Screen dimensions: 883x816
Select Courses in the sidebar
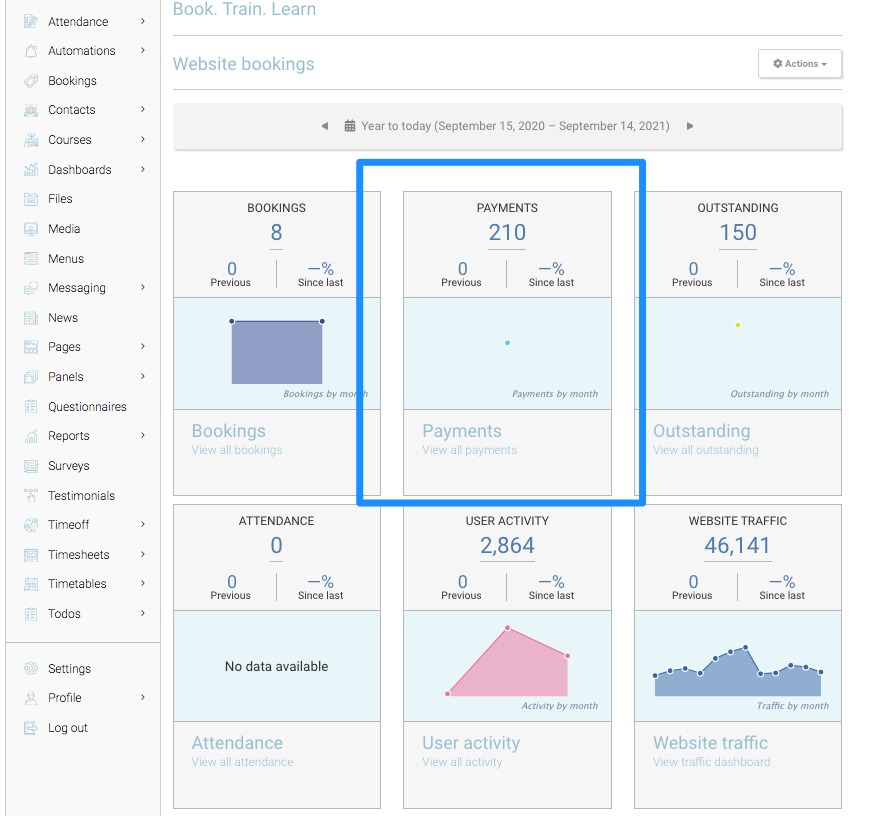69,140
